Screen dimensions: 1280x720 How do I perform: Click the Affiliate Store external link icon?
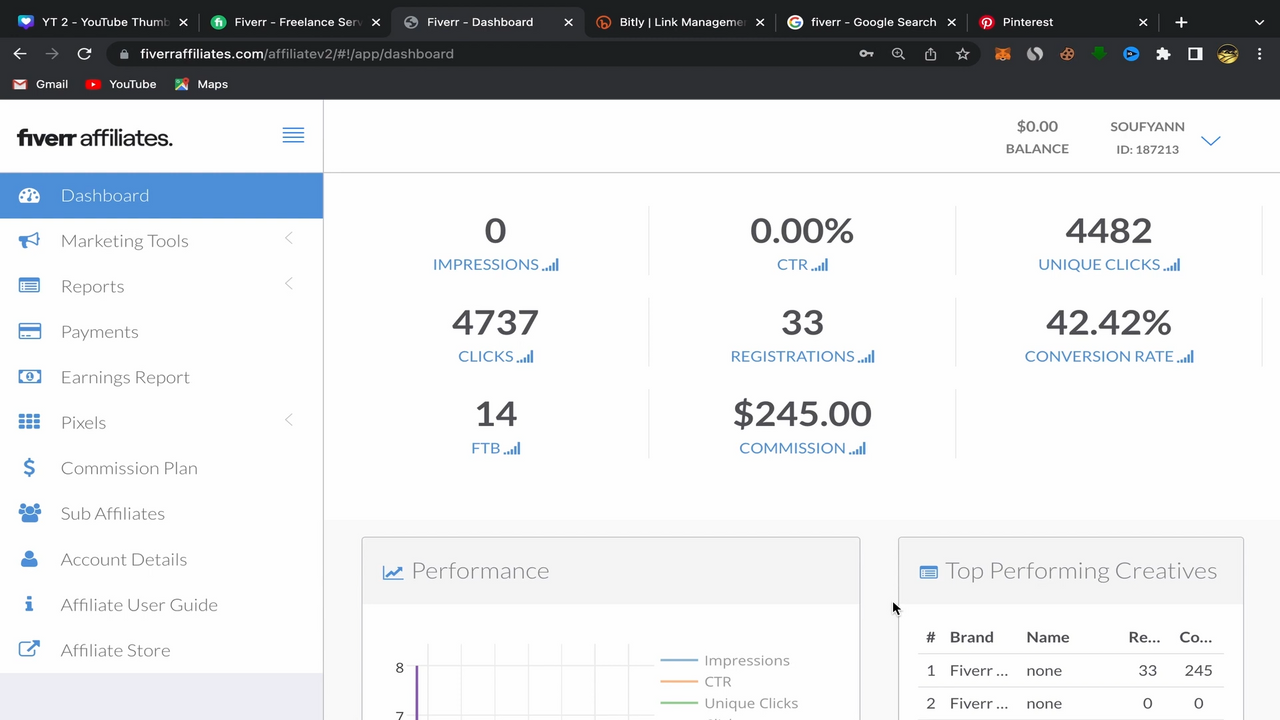(x=29, y=650)
